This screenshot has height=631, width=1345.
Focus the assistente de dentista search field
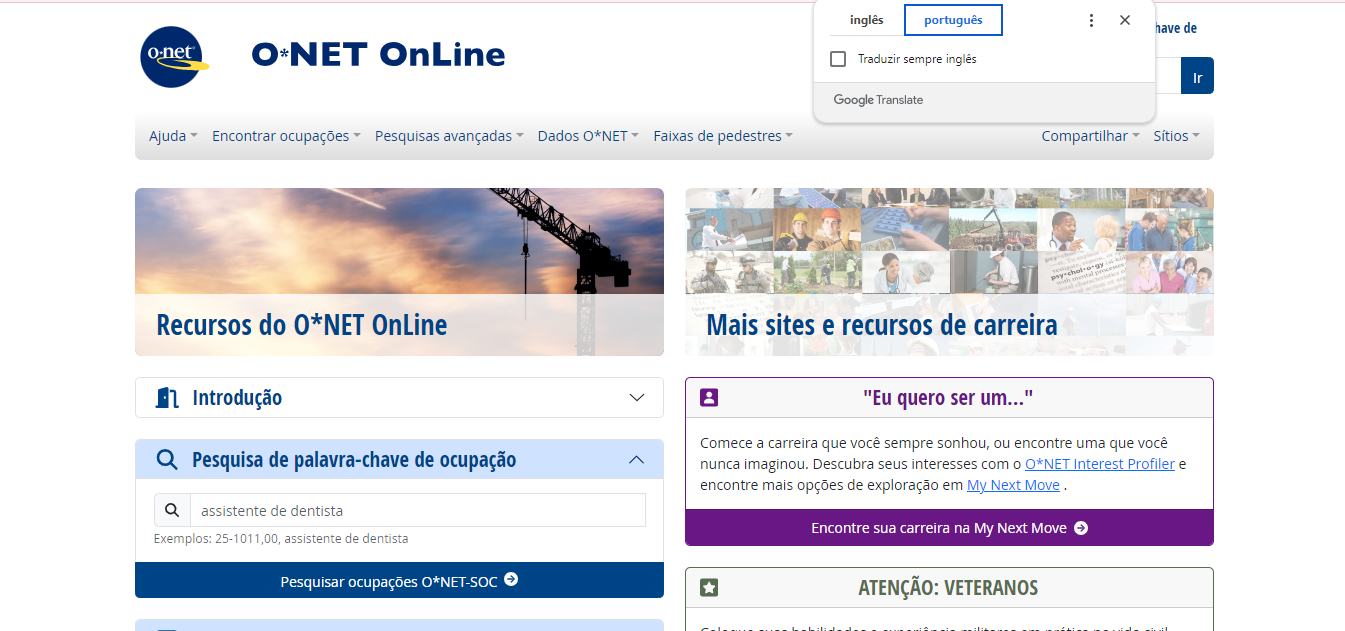click(x=418, y=510)
